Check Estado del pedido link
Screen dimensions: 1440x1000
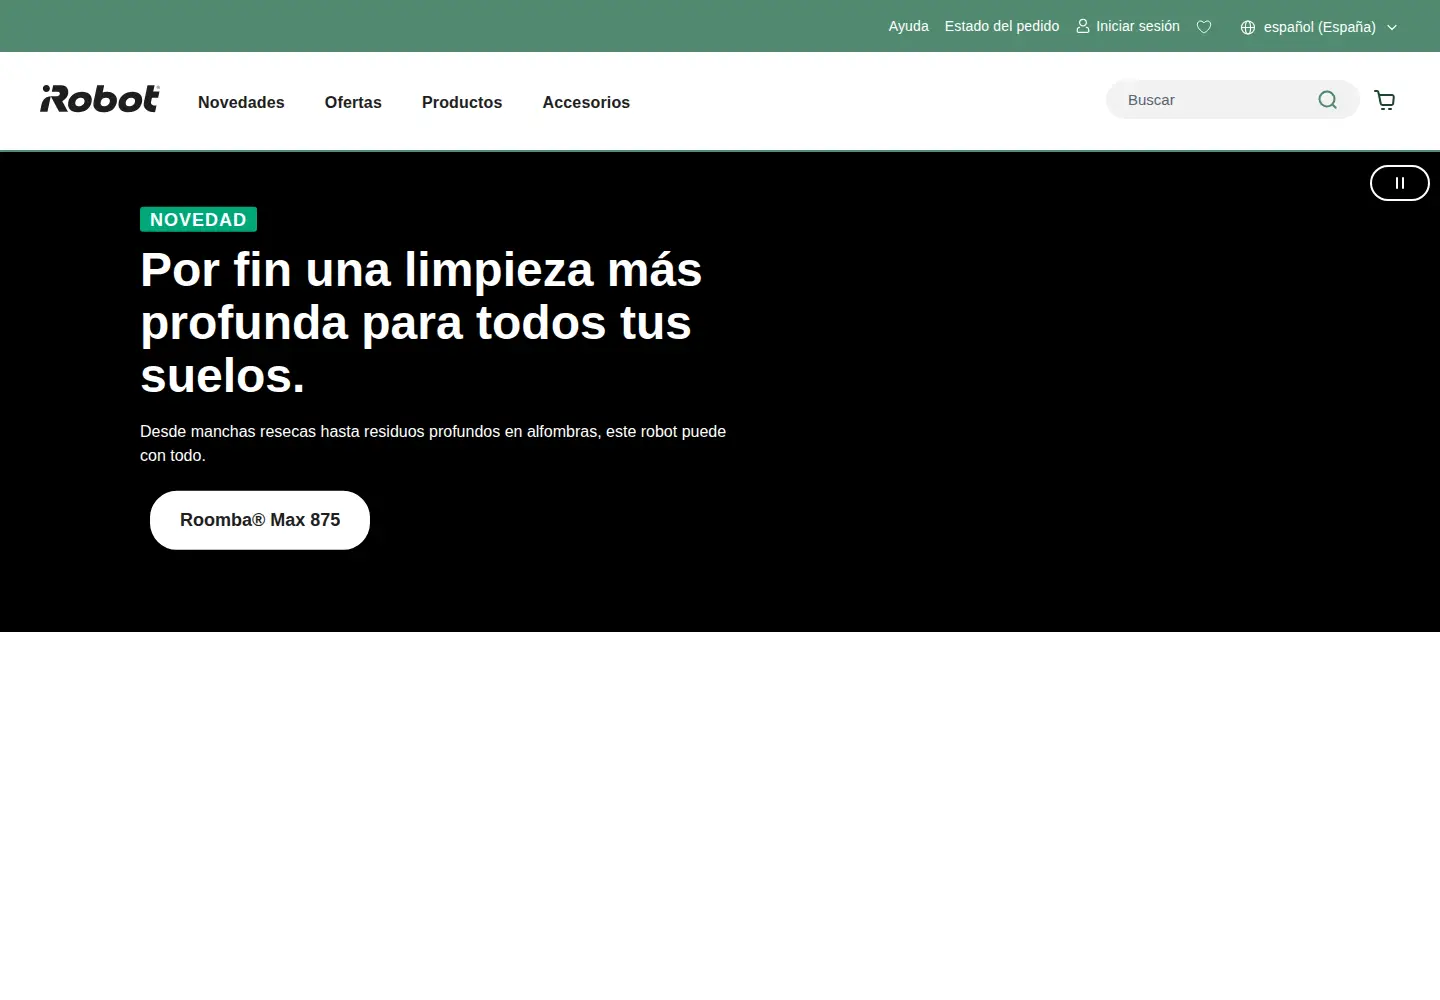point(1002,26)
